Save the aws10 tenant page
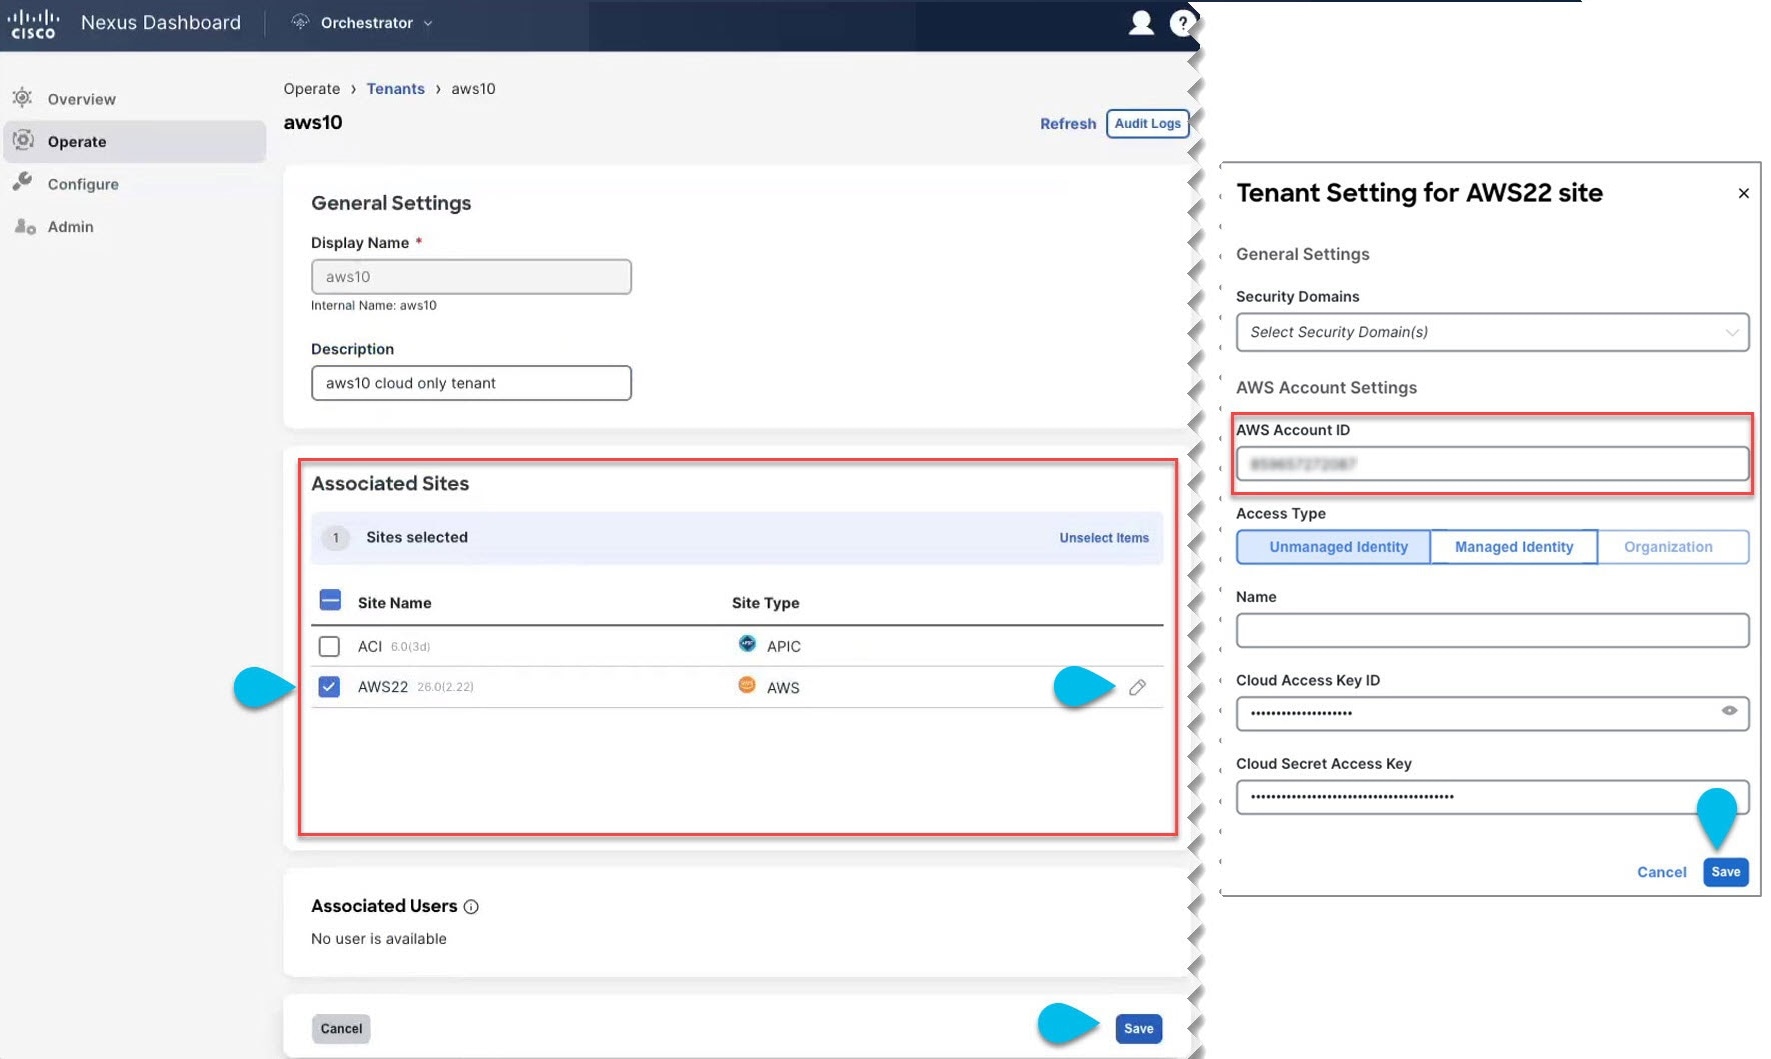The width and height of the screenshot is (1771, 1059). coord(1138,1028)
